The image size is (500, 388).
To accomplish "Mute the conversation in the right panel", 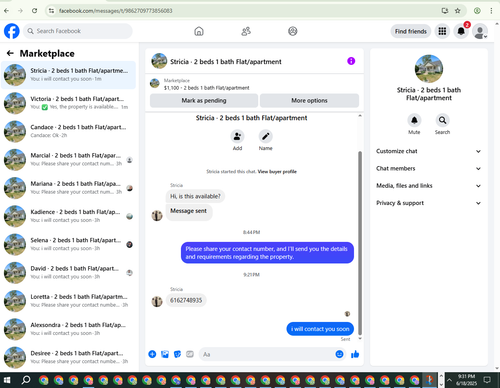I will point(414,120).
